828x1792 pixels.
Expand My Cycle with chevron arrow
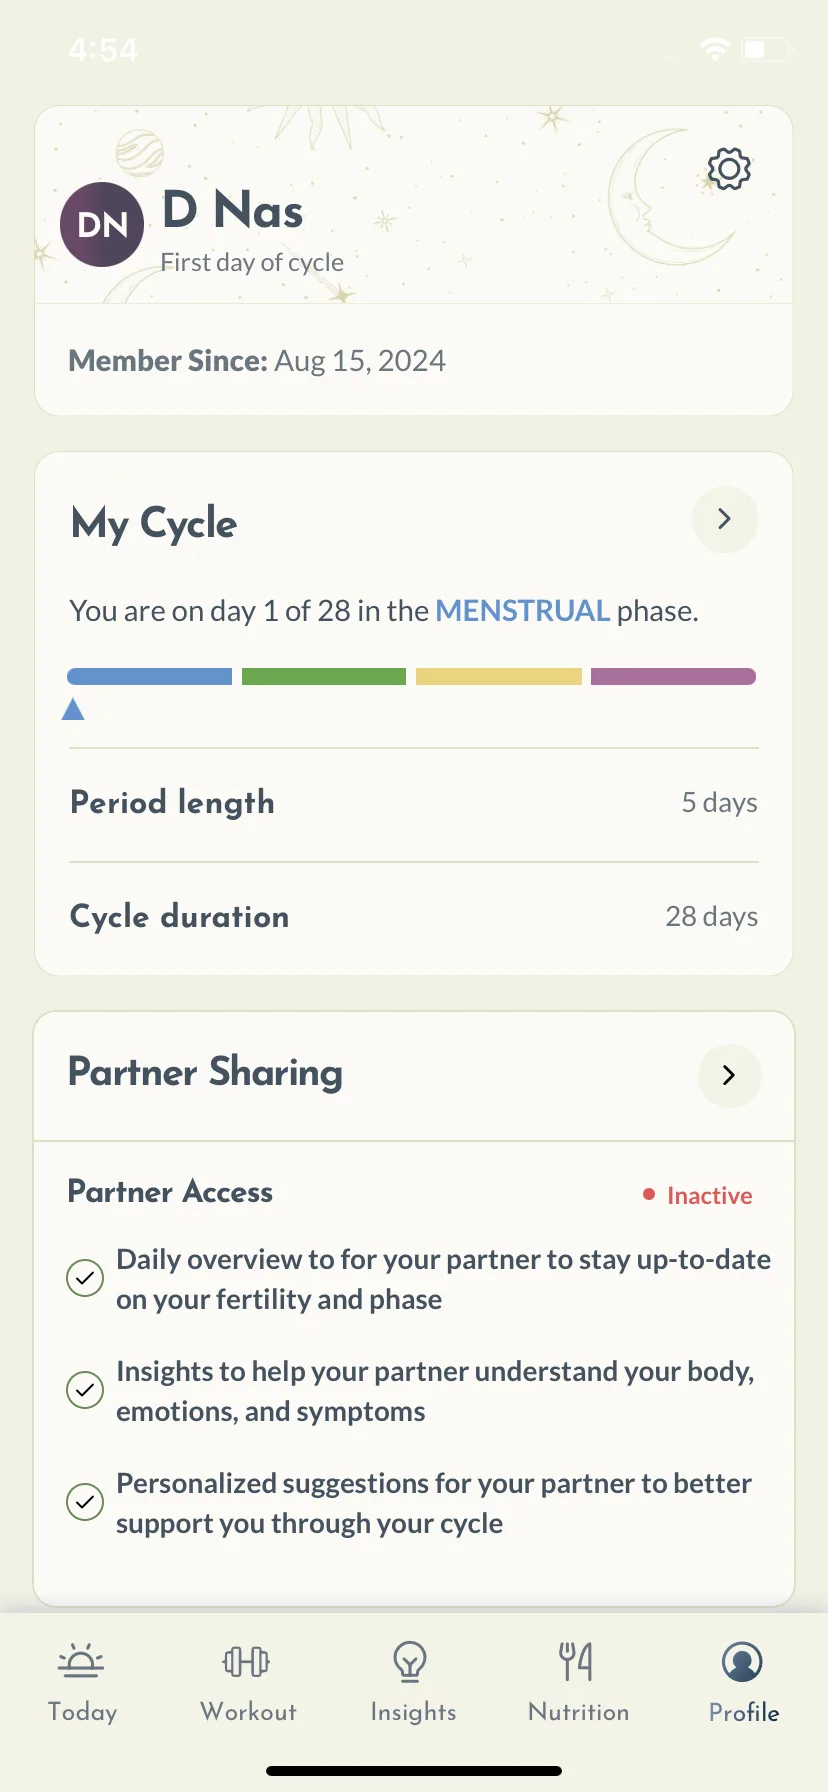pyautogui.click(x=725, y=519)
